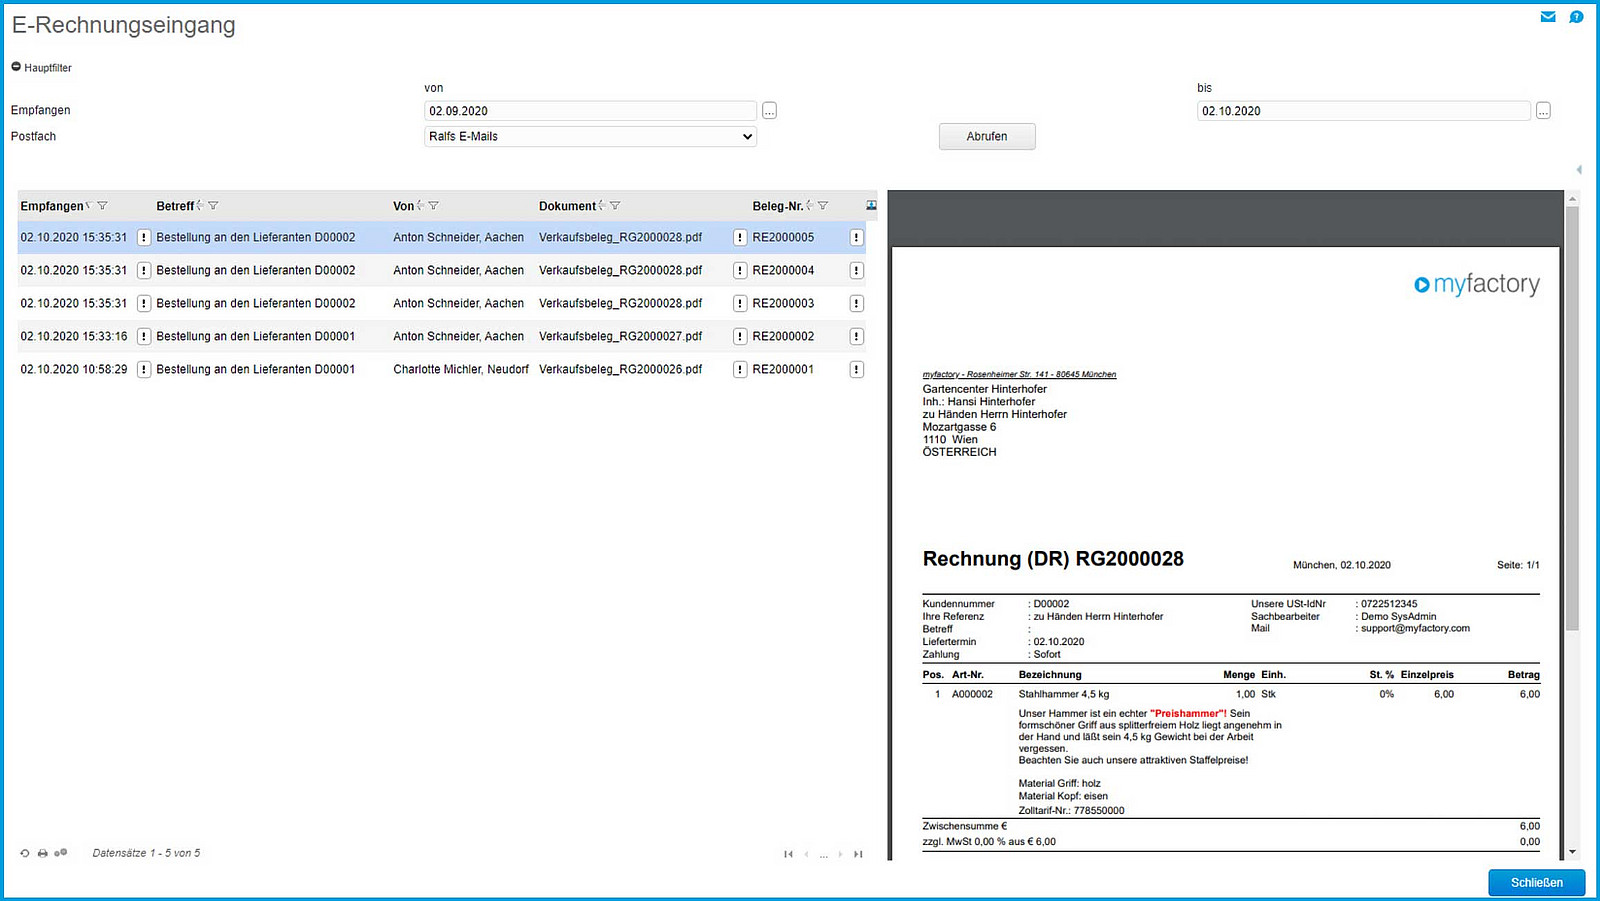
Task: Click the document info icon in the RE2000005 row
Action: tap(740, 238)
